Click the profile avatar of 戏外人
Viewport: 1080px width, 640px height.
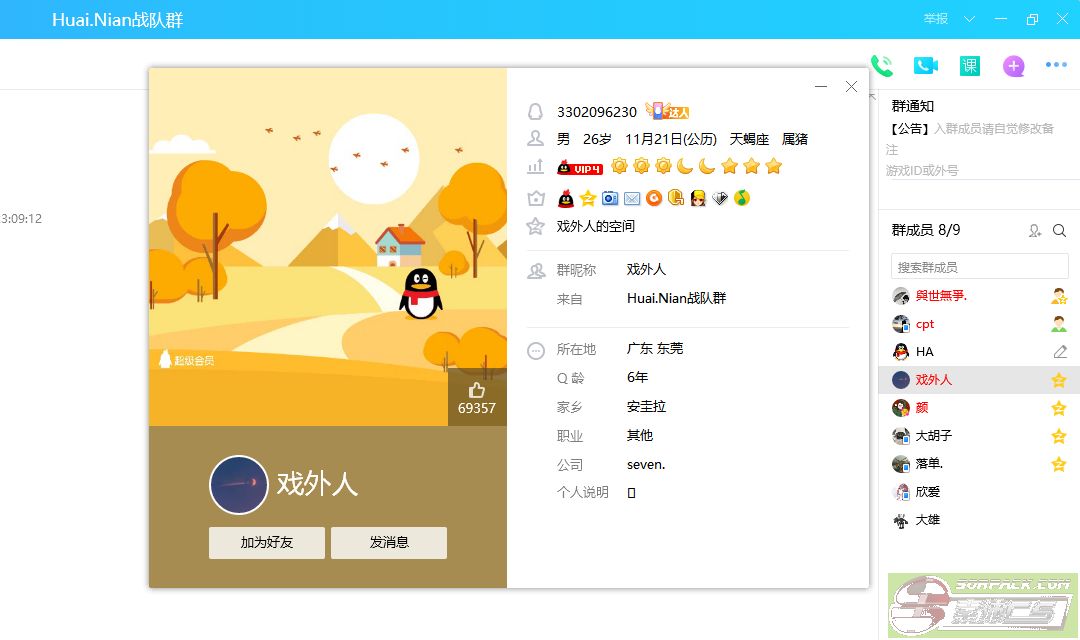[x=238, y=485]
